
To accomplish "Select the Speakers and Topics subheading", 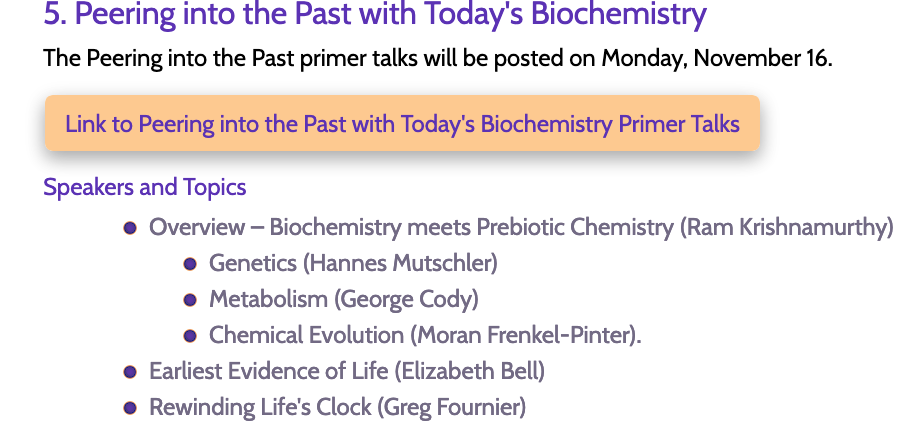I will (x=145, y=187).
